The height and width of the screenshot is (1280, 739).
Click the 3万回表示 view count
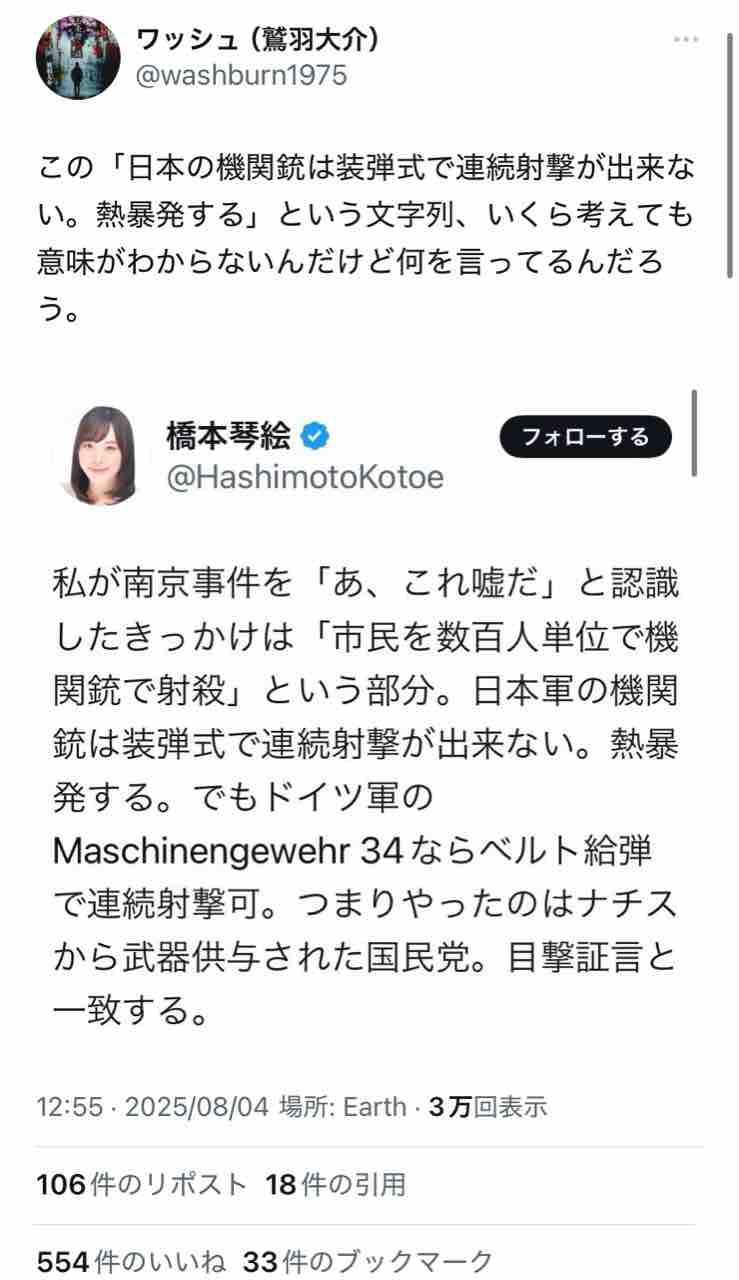pyautogui.click(x=487, y=1107)
